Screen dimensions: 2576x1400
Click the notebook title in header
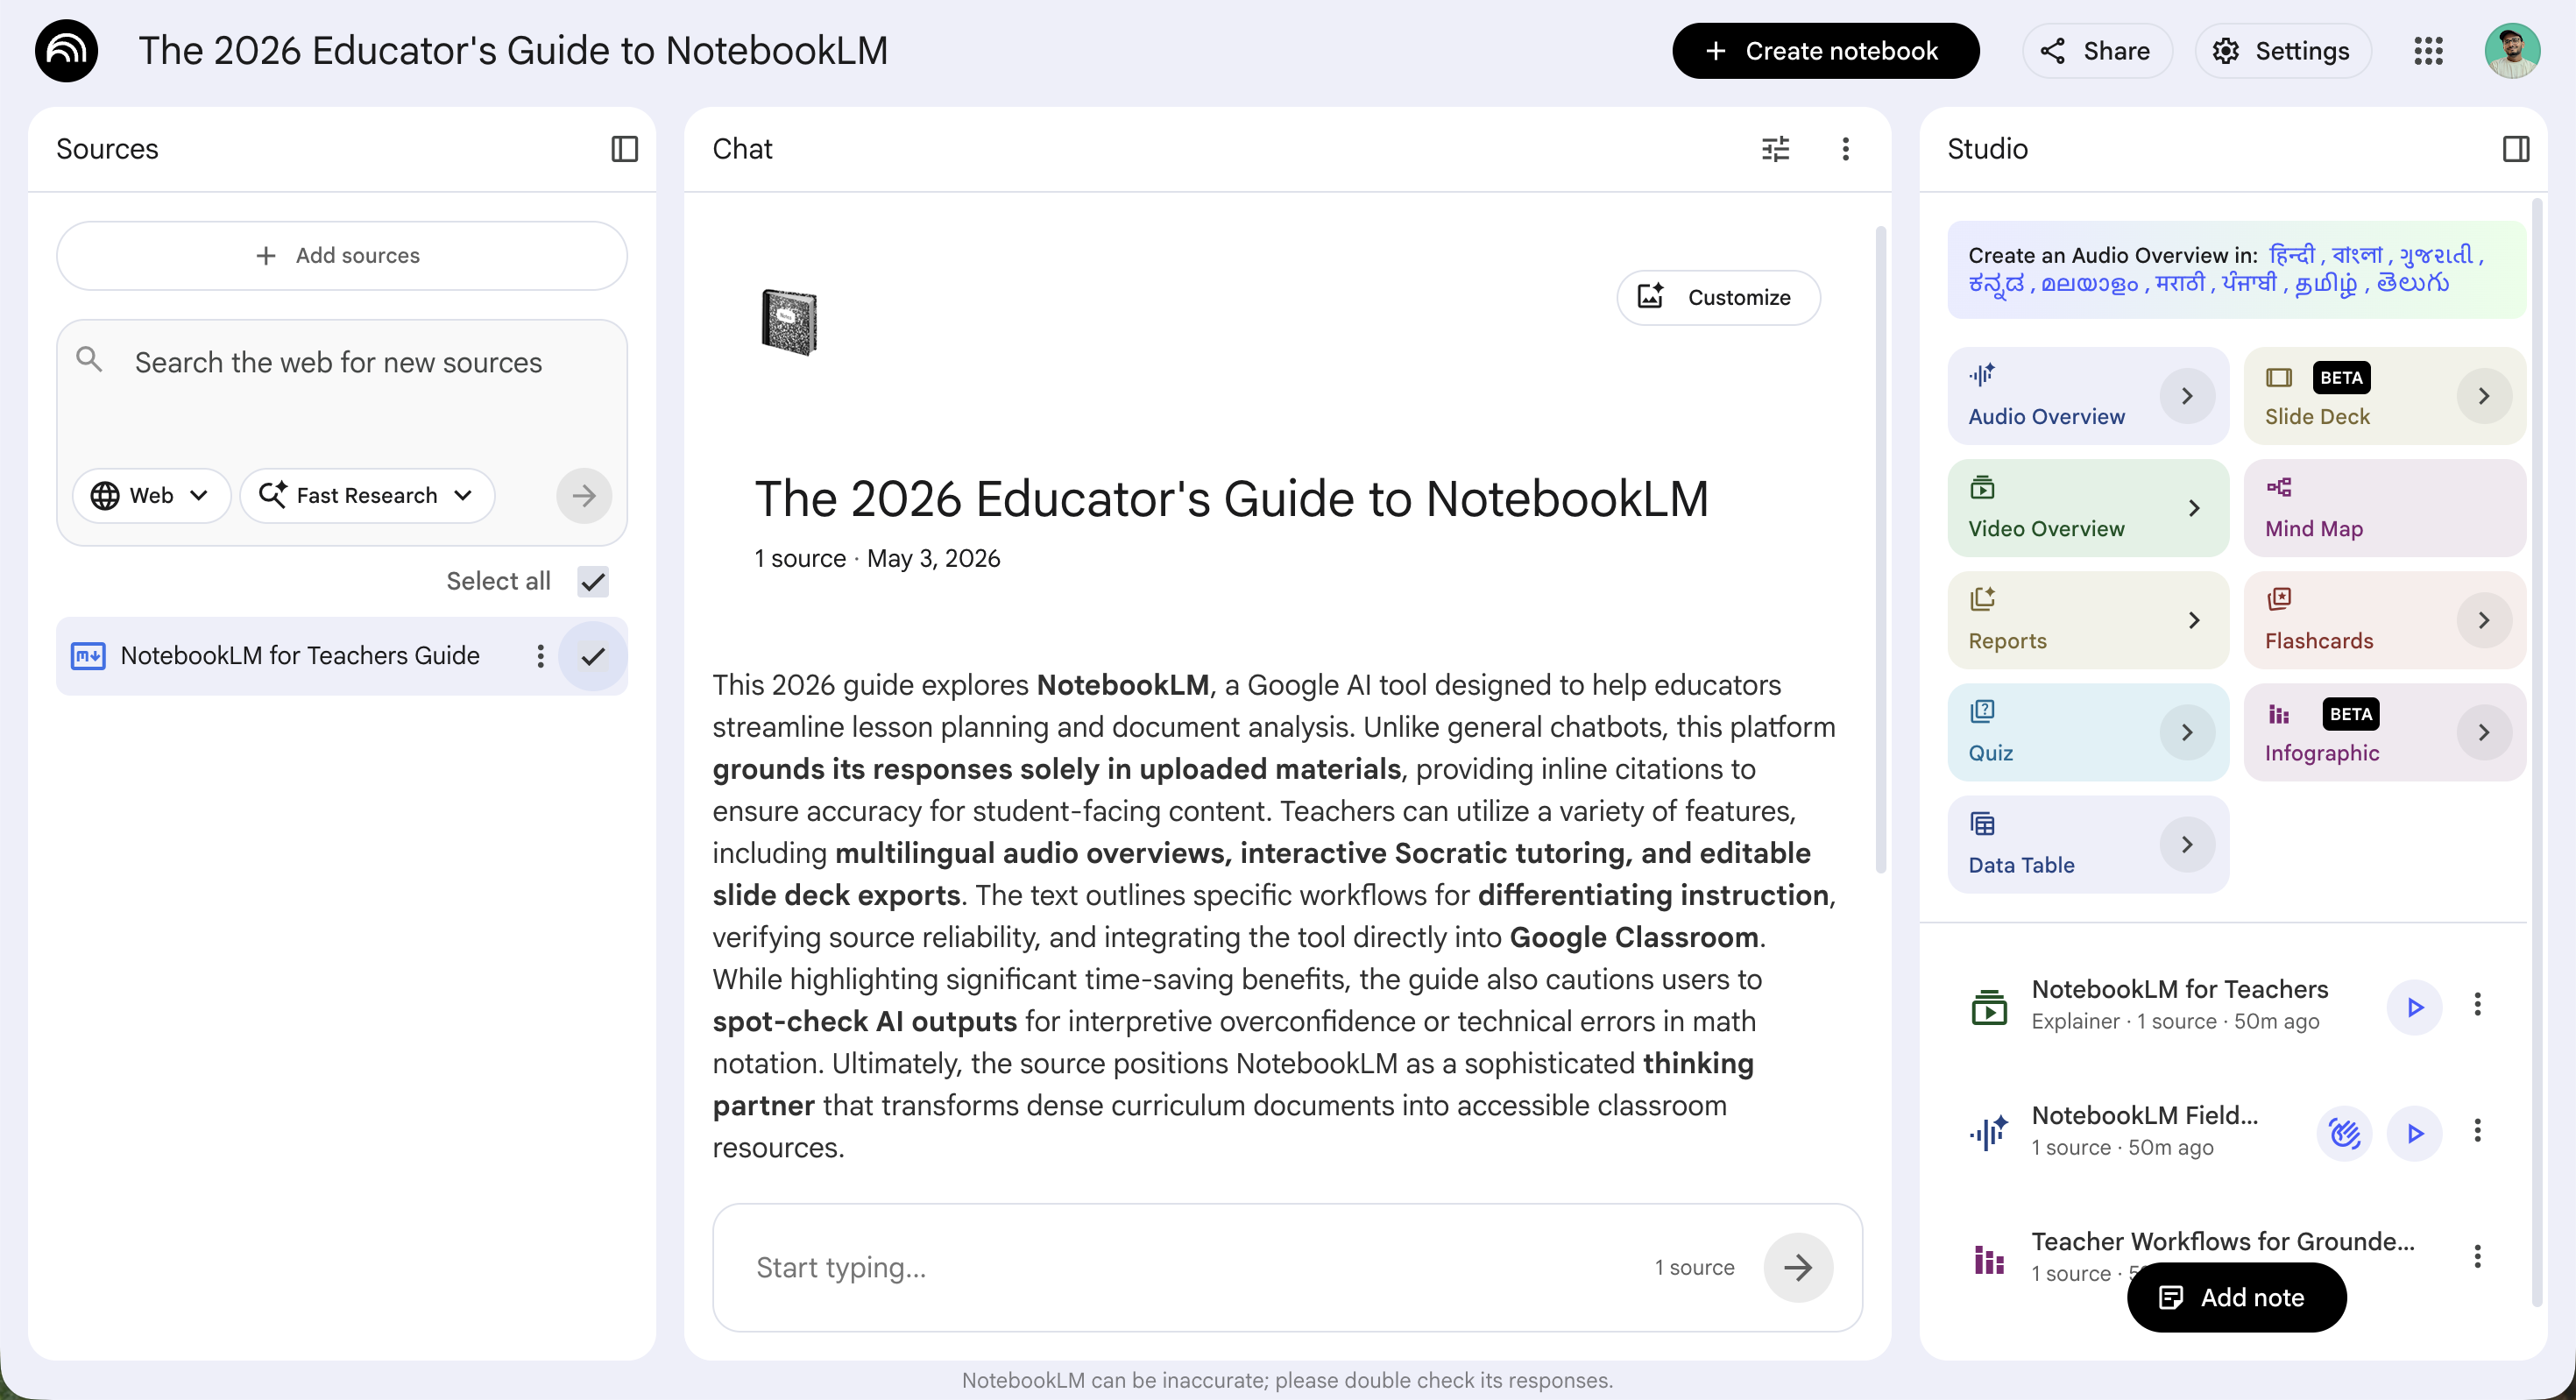click(513, 51)
